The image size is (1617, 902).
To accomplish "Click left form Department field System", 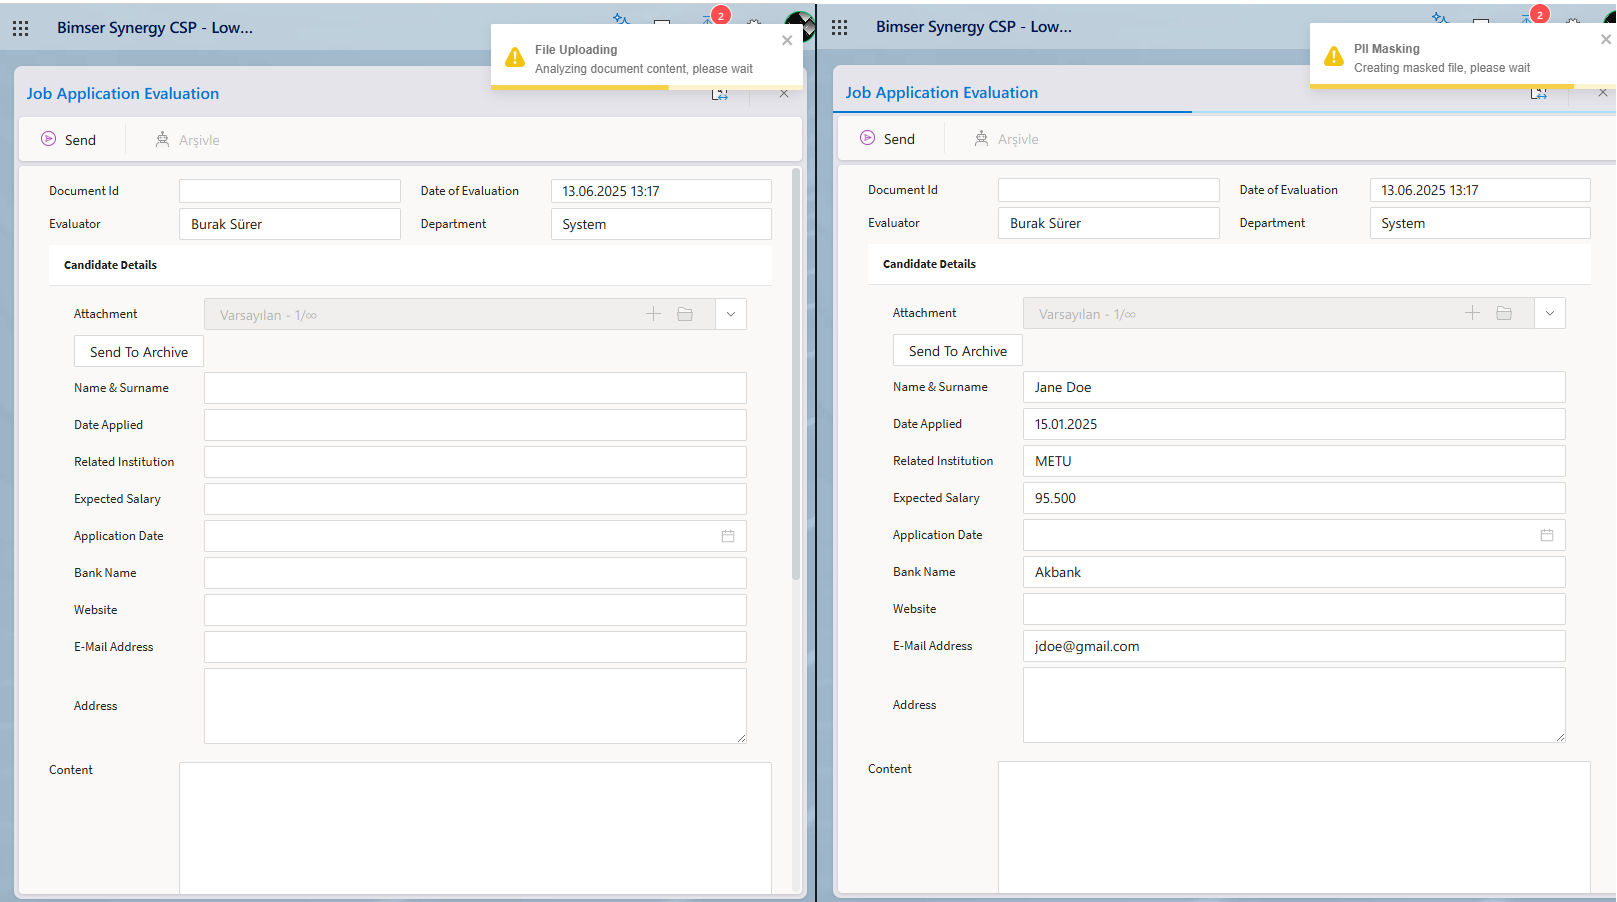I will [x=661, y=224].
